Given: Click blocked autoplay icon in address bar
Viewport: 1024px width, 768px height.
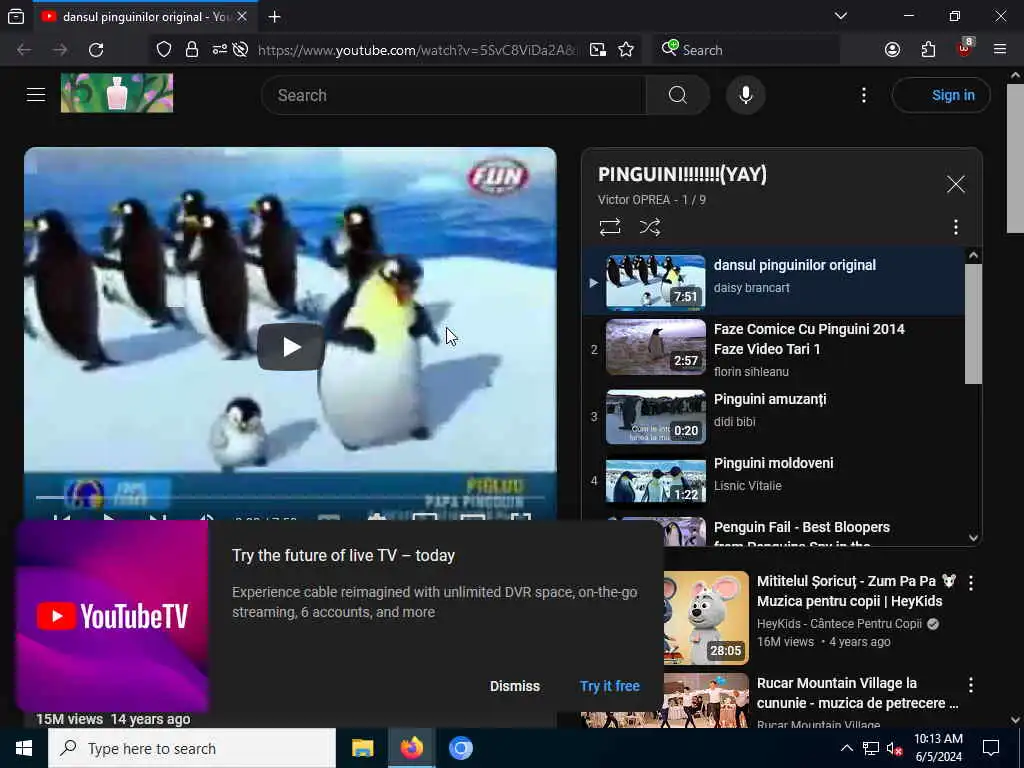Looking at the screenshot, I should [x=240, y=50].
